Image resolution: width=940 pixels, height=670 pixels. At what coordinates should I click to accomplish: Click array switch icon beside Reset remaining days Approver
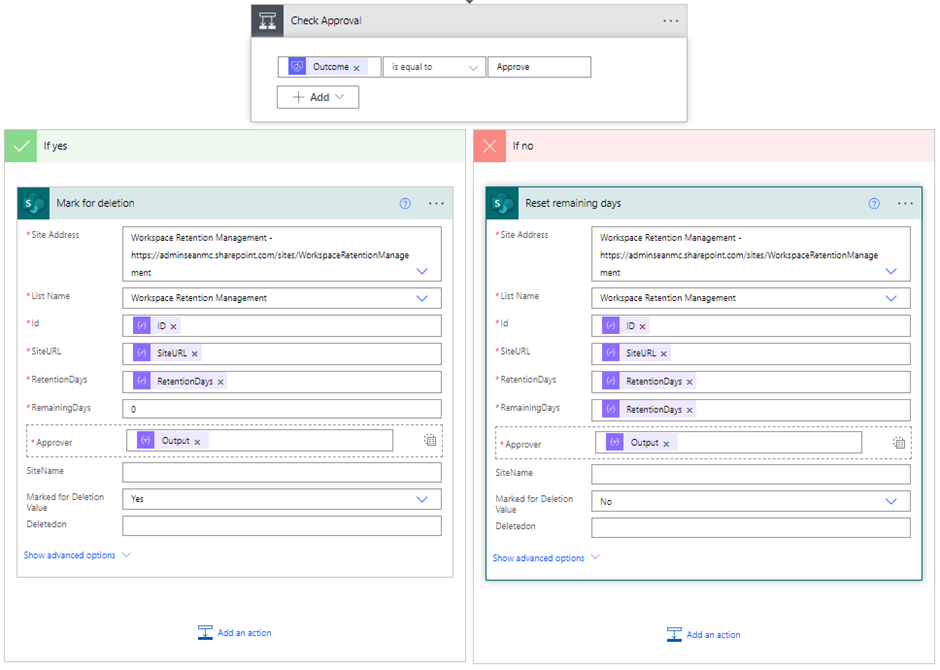[x=899, y=443]
